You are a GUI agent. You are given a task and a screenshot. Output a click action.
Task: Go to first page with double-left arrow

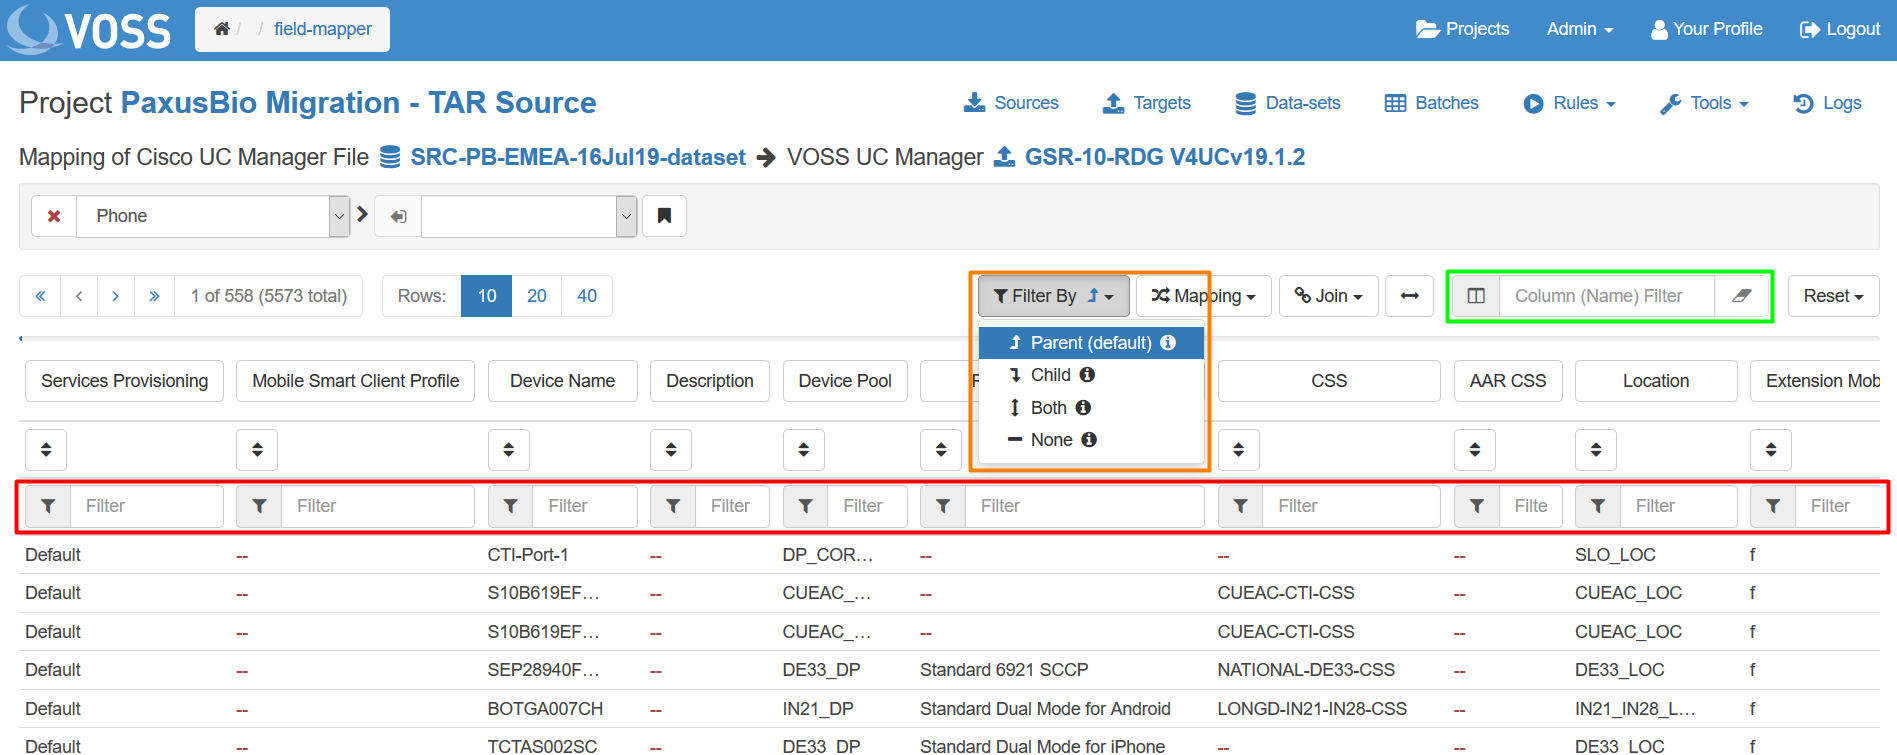(x=40, y=296)
